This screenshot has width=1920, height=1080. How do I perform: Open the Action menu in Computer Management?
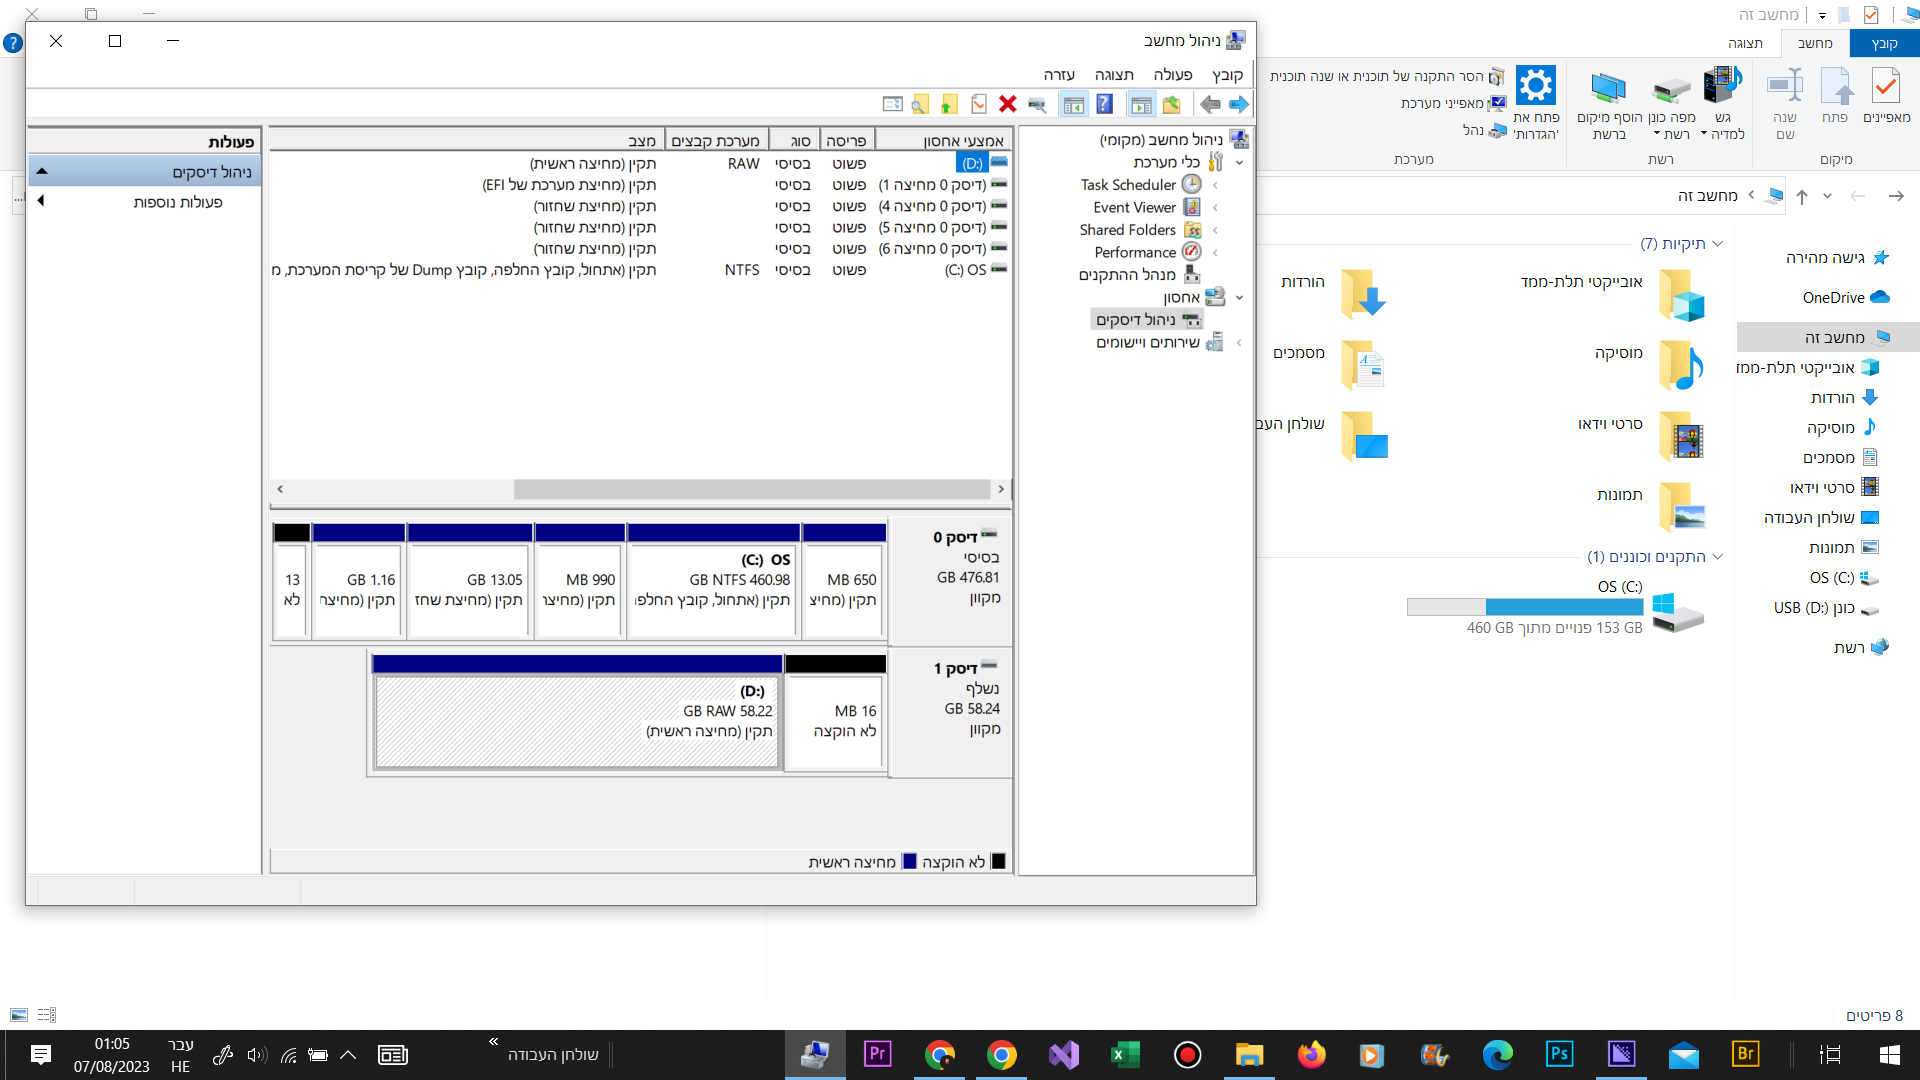coord(1173,75)
